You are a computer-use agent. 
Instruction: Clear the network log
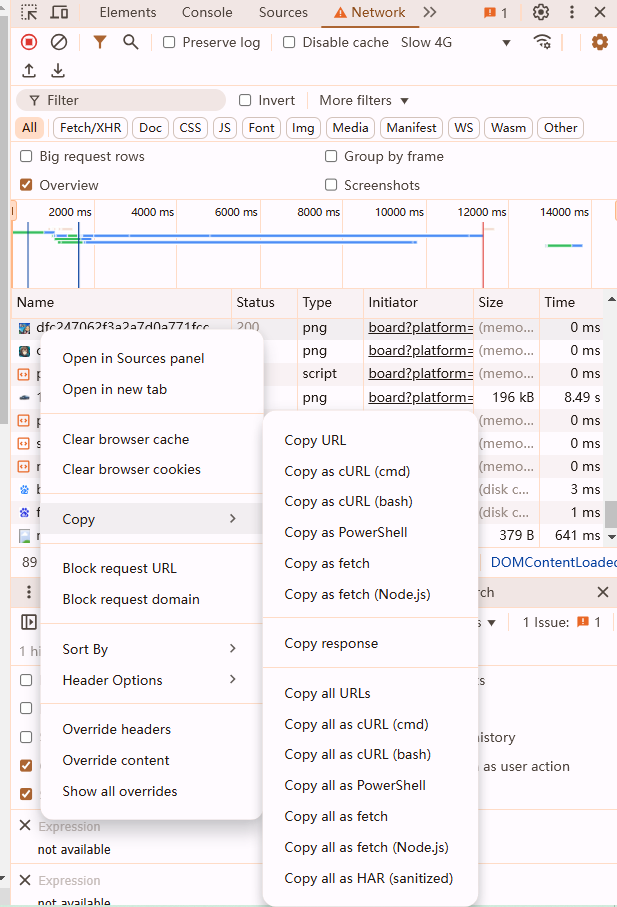click(x=59, y=42)
